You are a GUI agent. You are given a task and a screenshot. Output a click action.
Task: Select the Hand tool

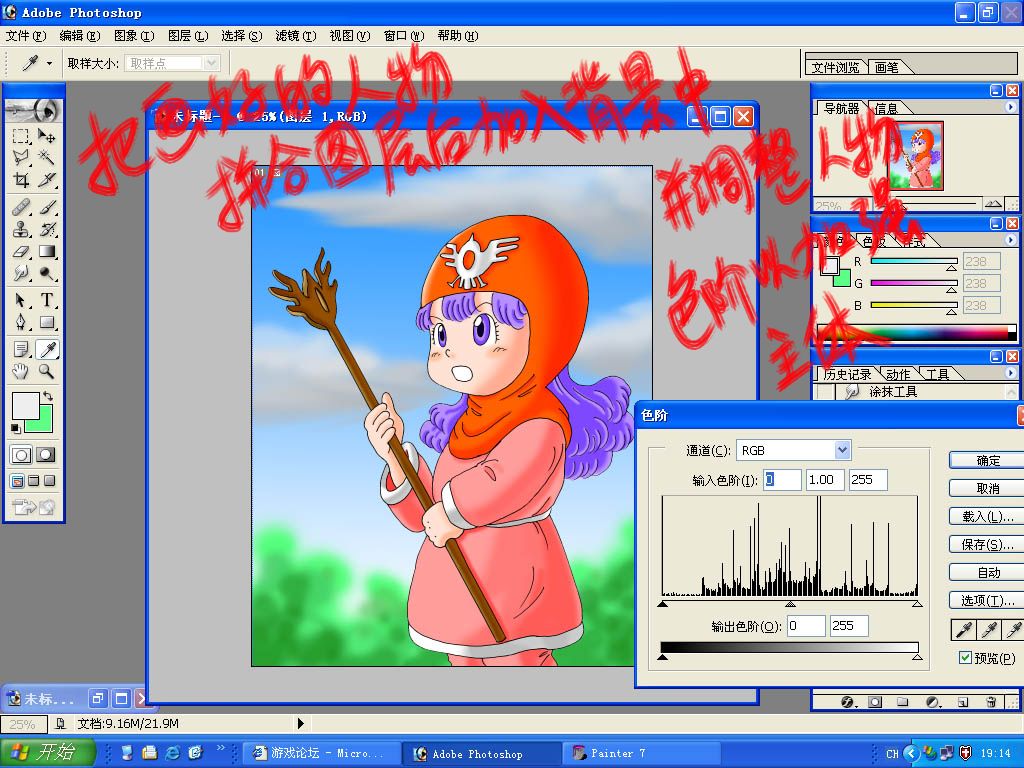click(x=21, y=372)
